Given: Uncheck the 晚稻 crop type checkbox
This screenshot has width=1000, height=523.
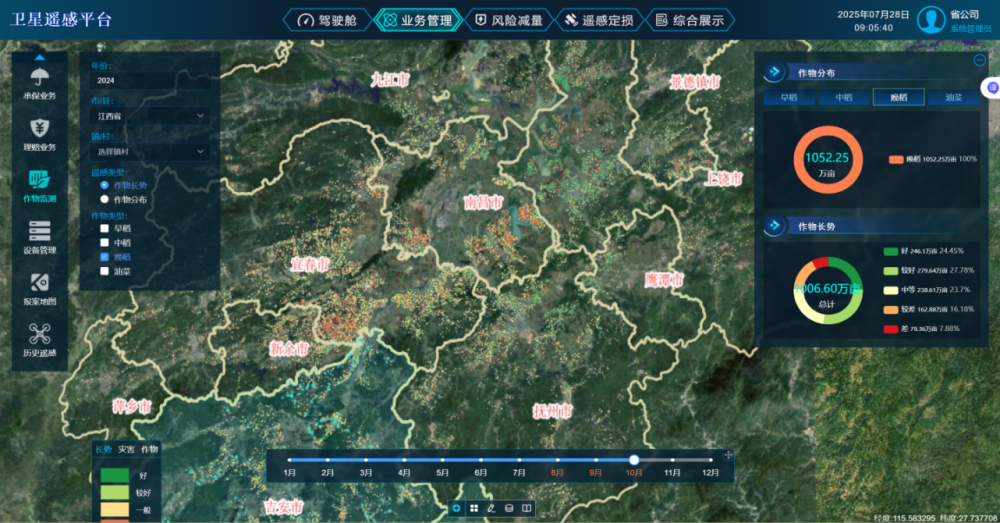Looking at the screenshot, I should pyautogui.click(x=105, y=257).
